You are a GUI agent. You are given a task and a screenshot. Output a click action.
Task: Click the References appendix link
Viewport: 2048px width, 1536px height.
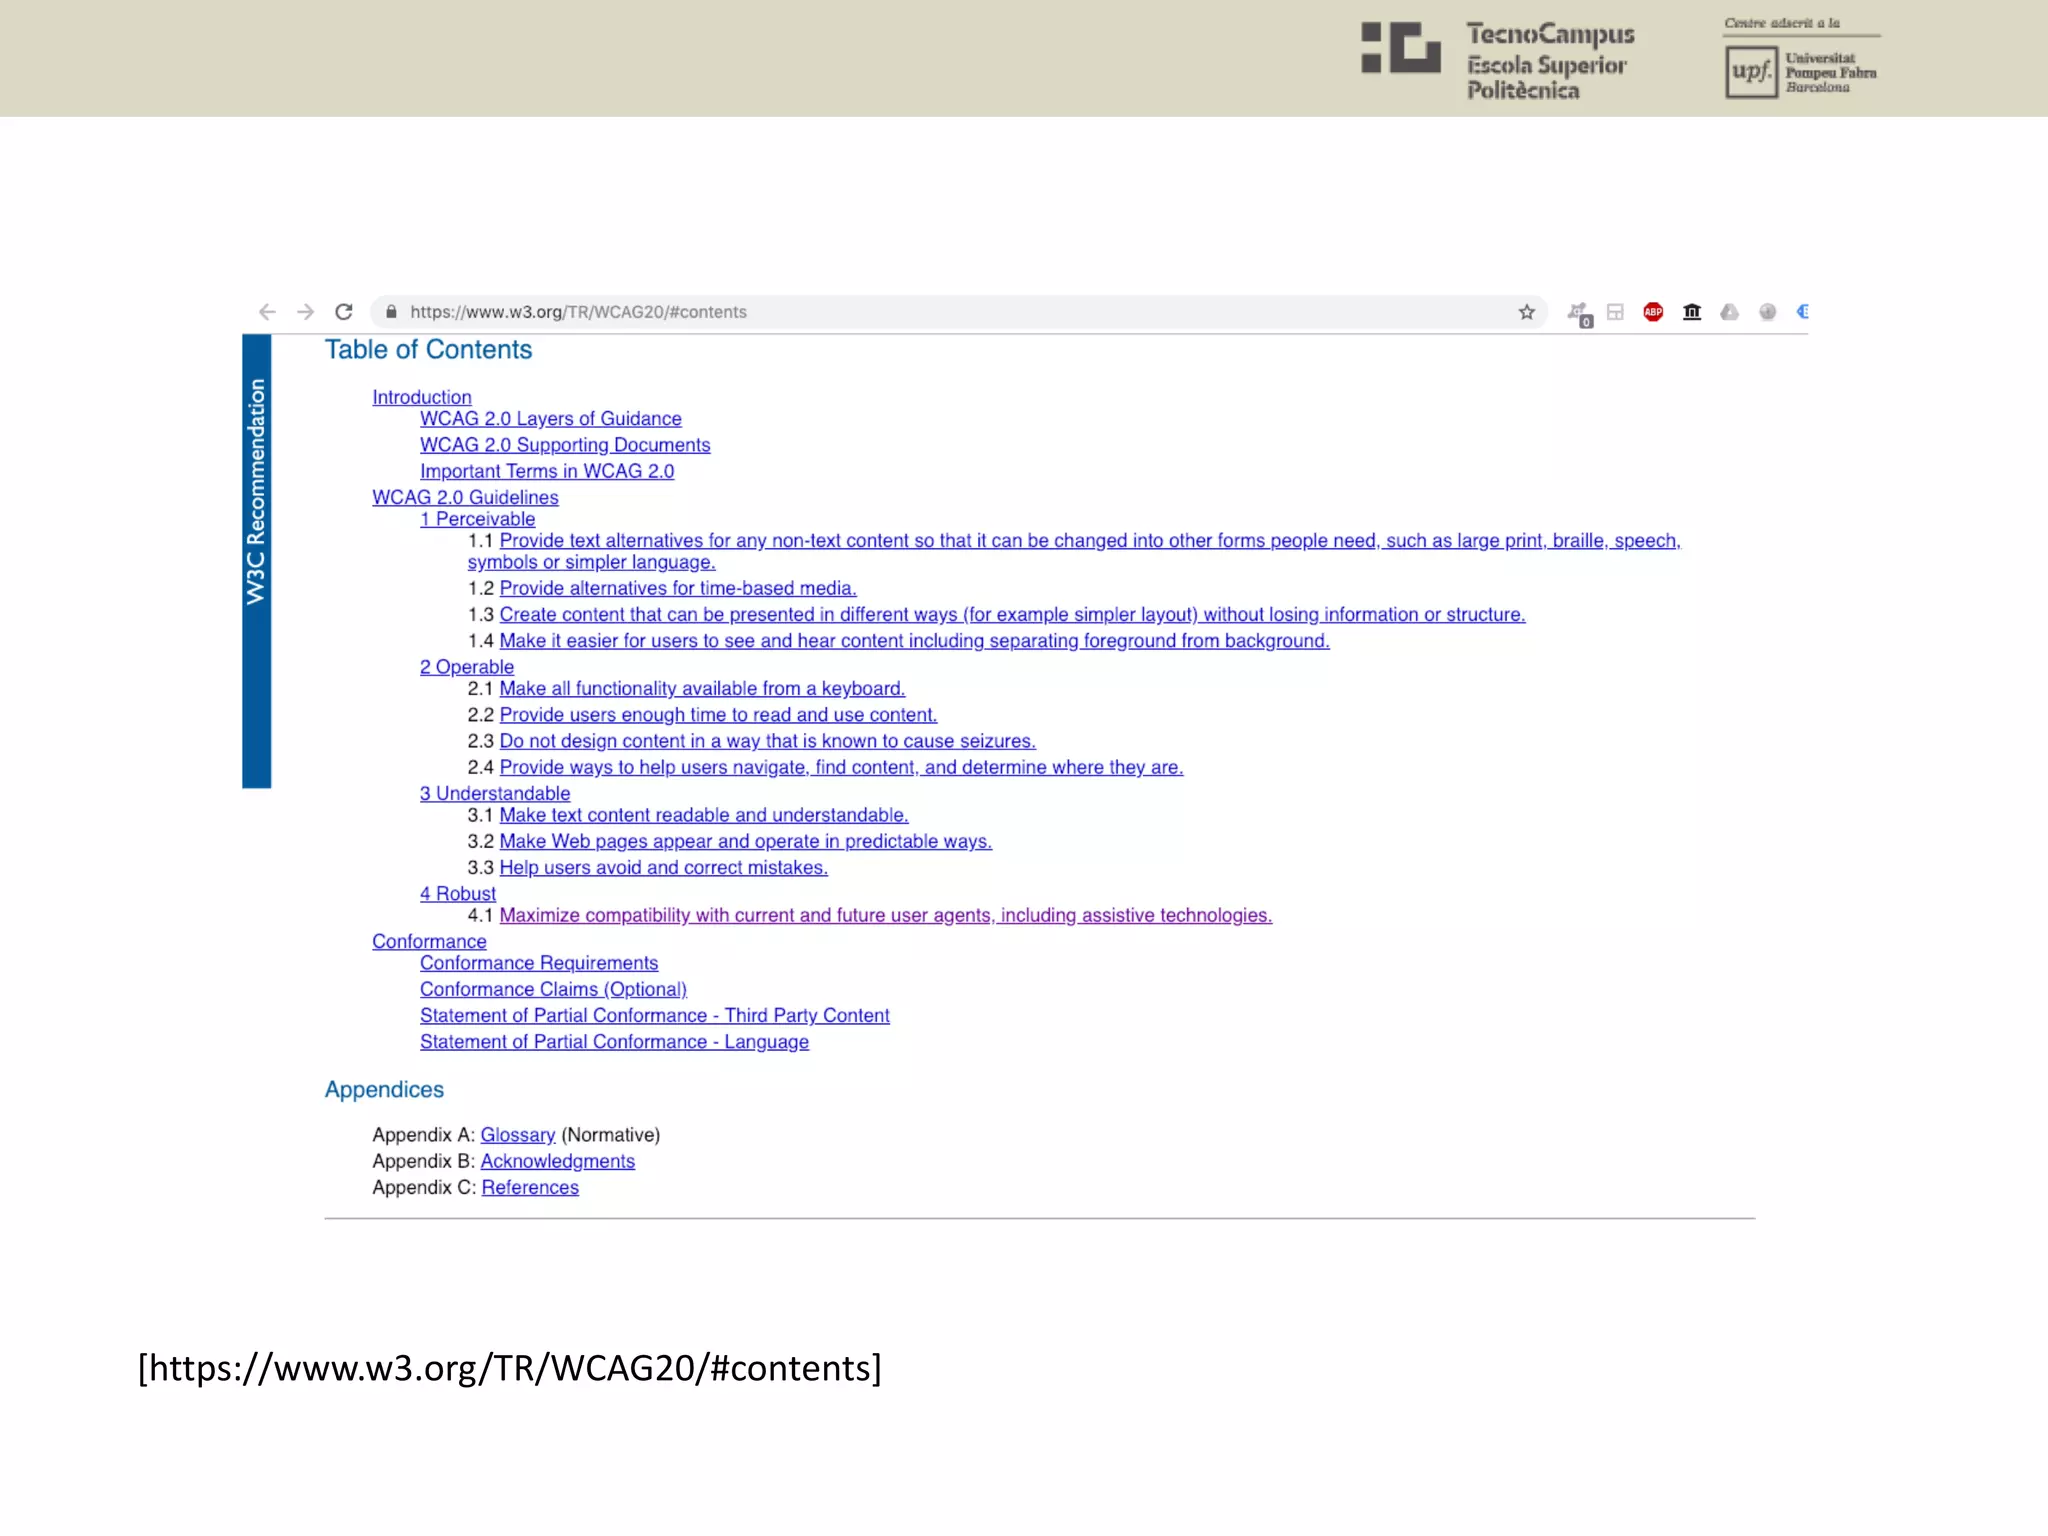point(530,1187)
